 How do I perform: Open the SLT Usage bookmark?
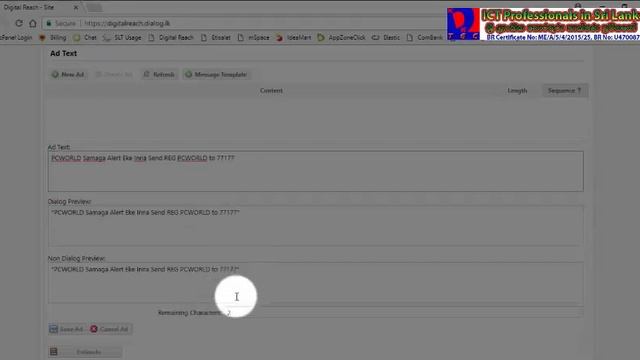(x=122, y=38)
